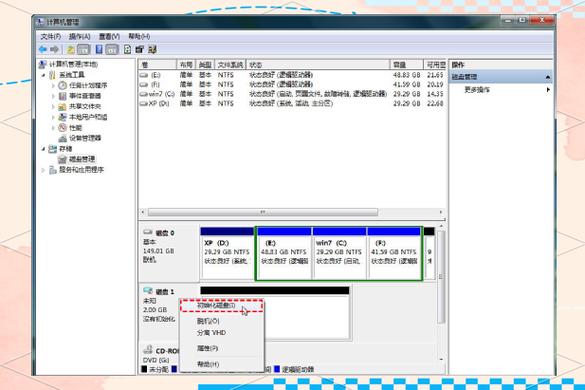Select the 磁盘管理 disk icon in tree
The image size is (585, 390).
(x=62, y=159)
